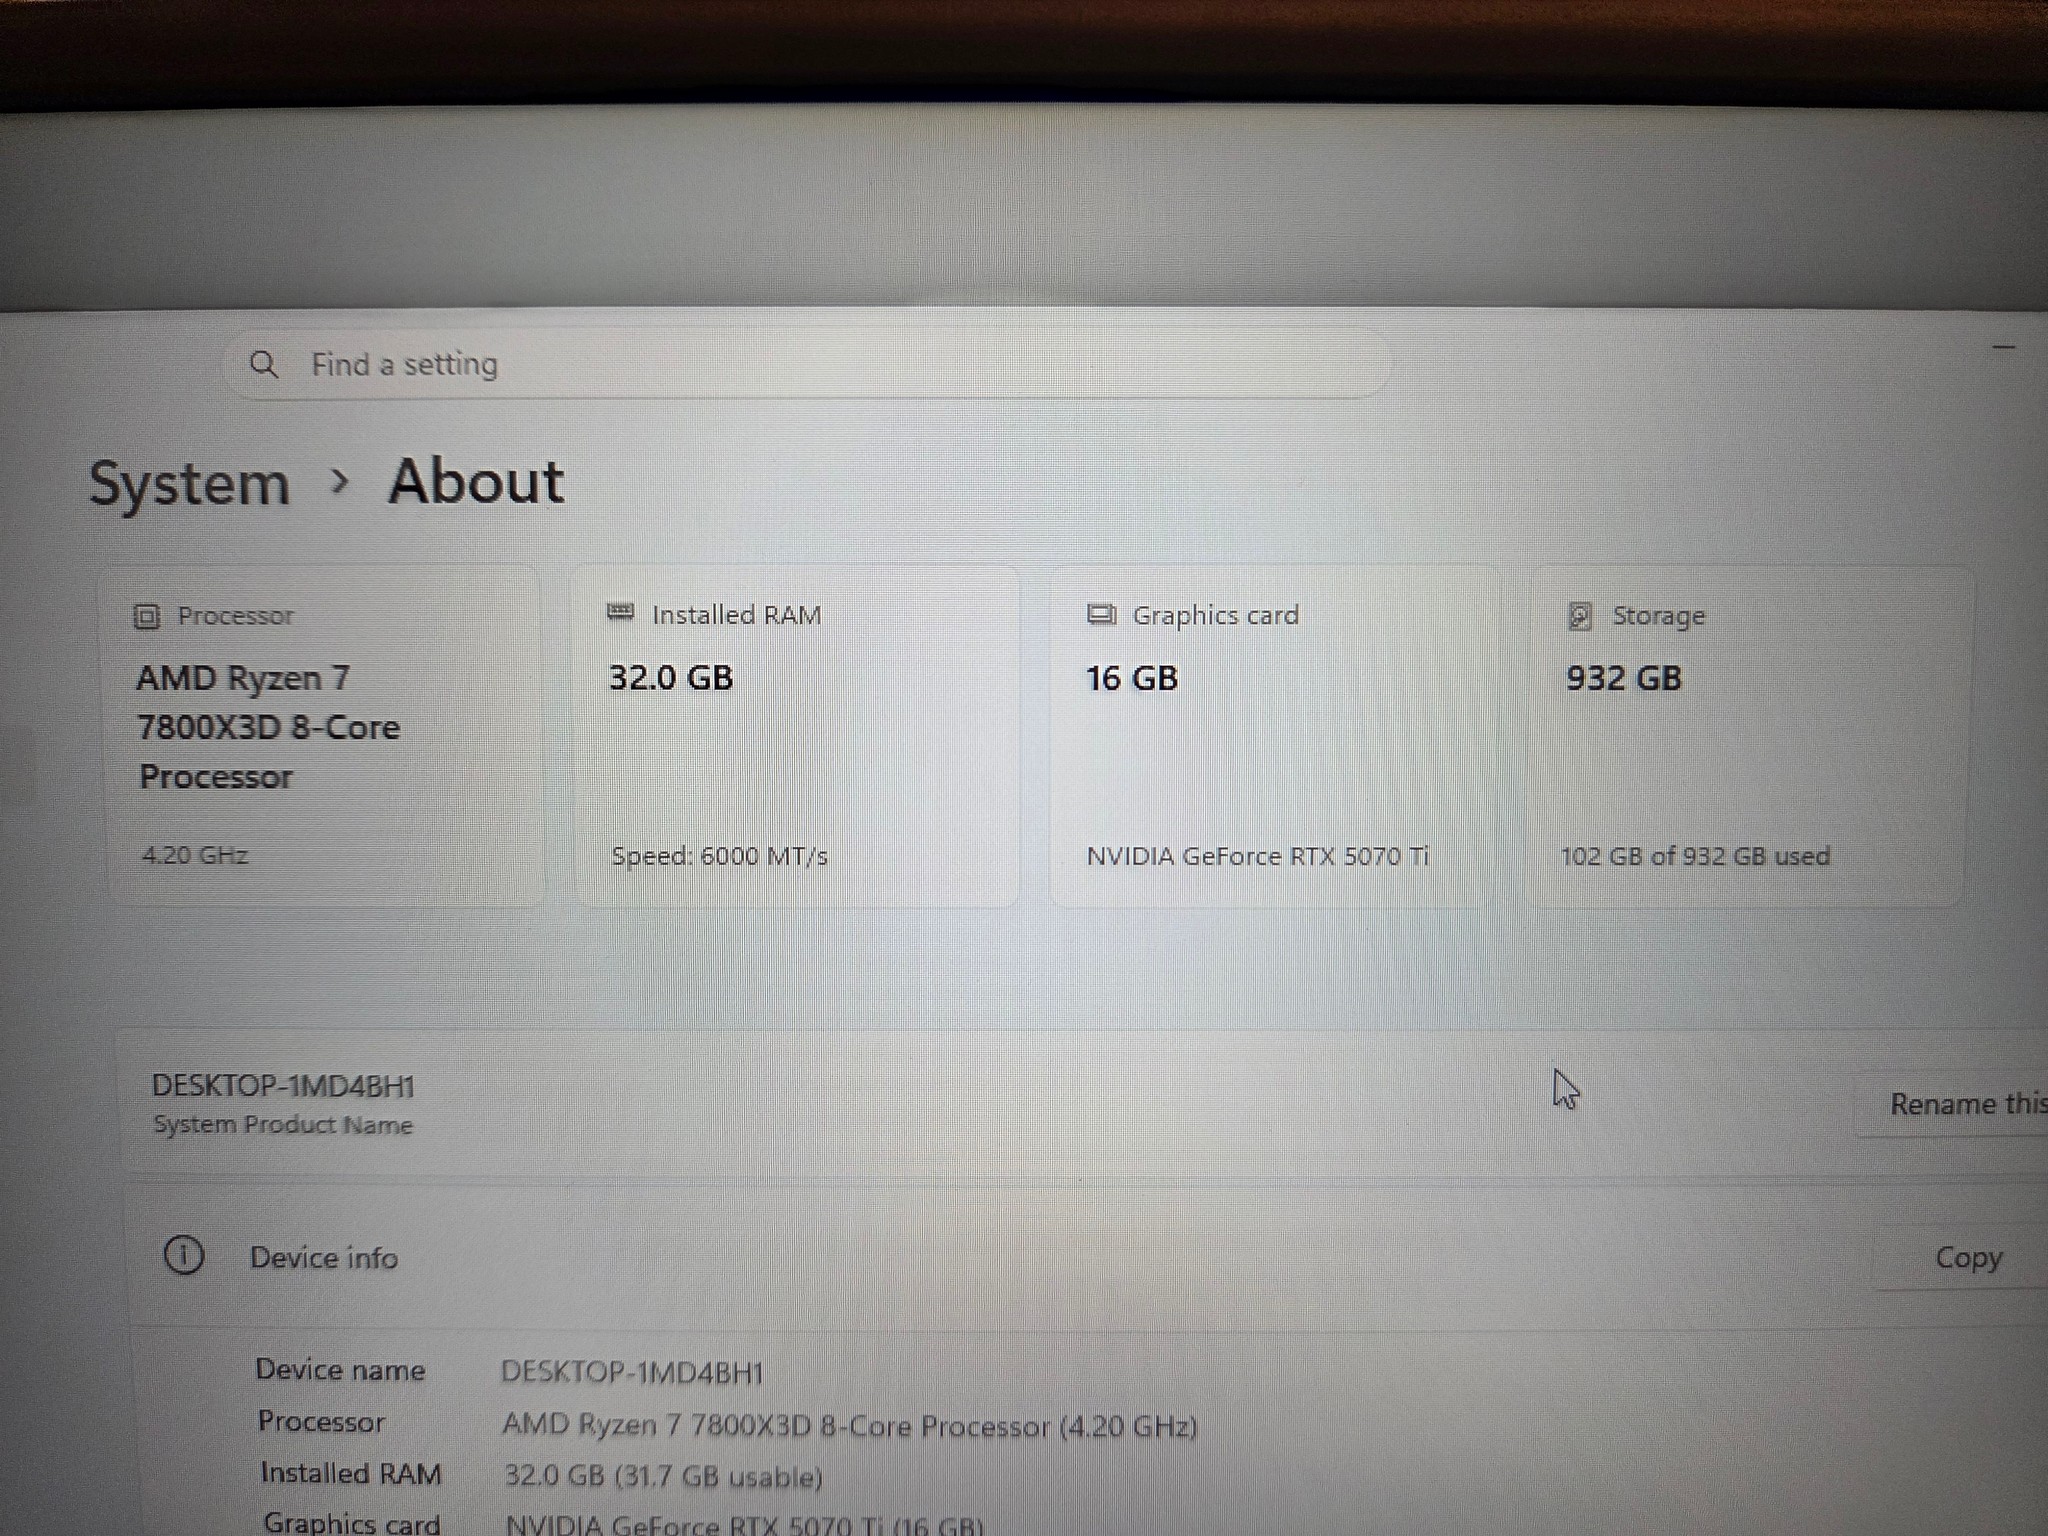The height and width of the screenshot is (1536, 2048).
Task: Click the DESKTOP-1MD4BH1 PC name heading
Action: coord(283,1086)
